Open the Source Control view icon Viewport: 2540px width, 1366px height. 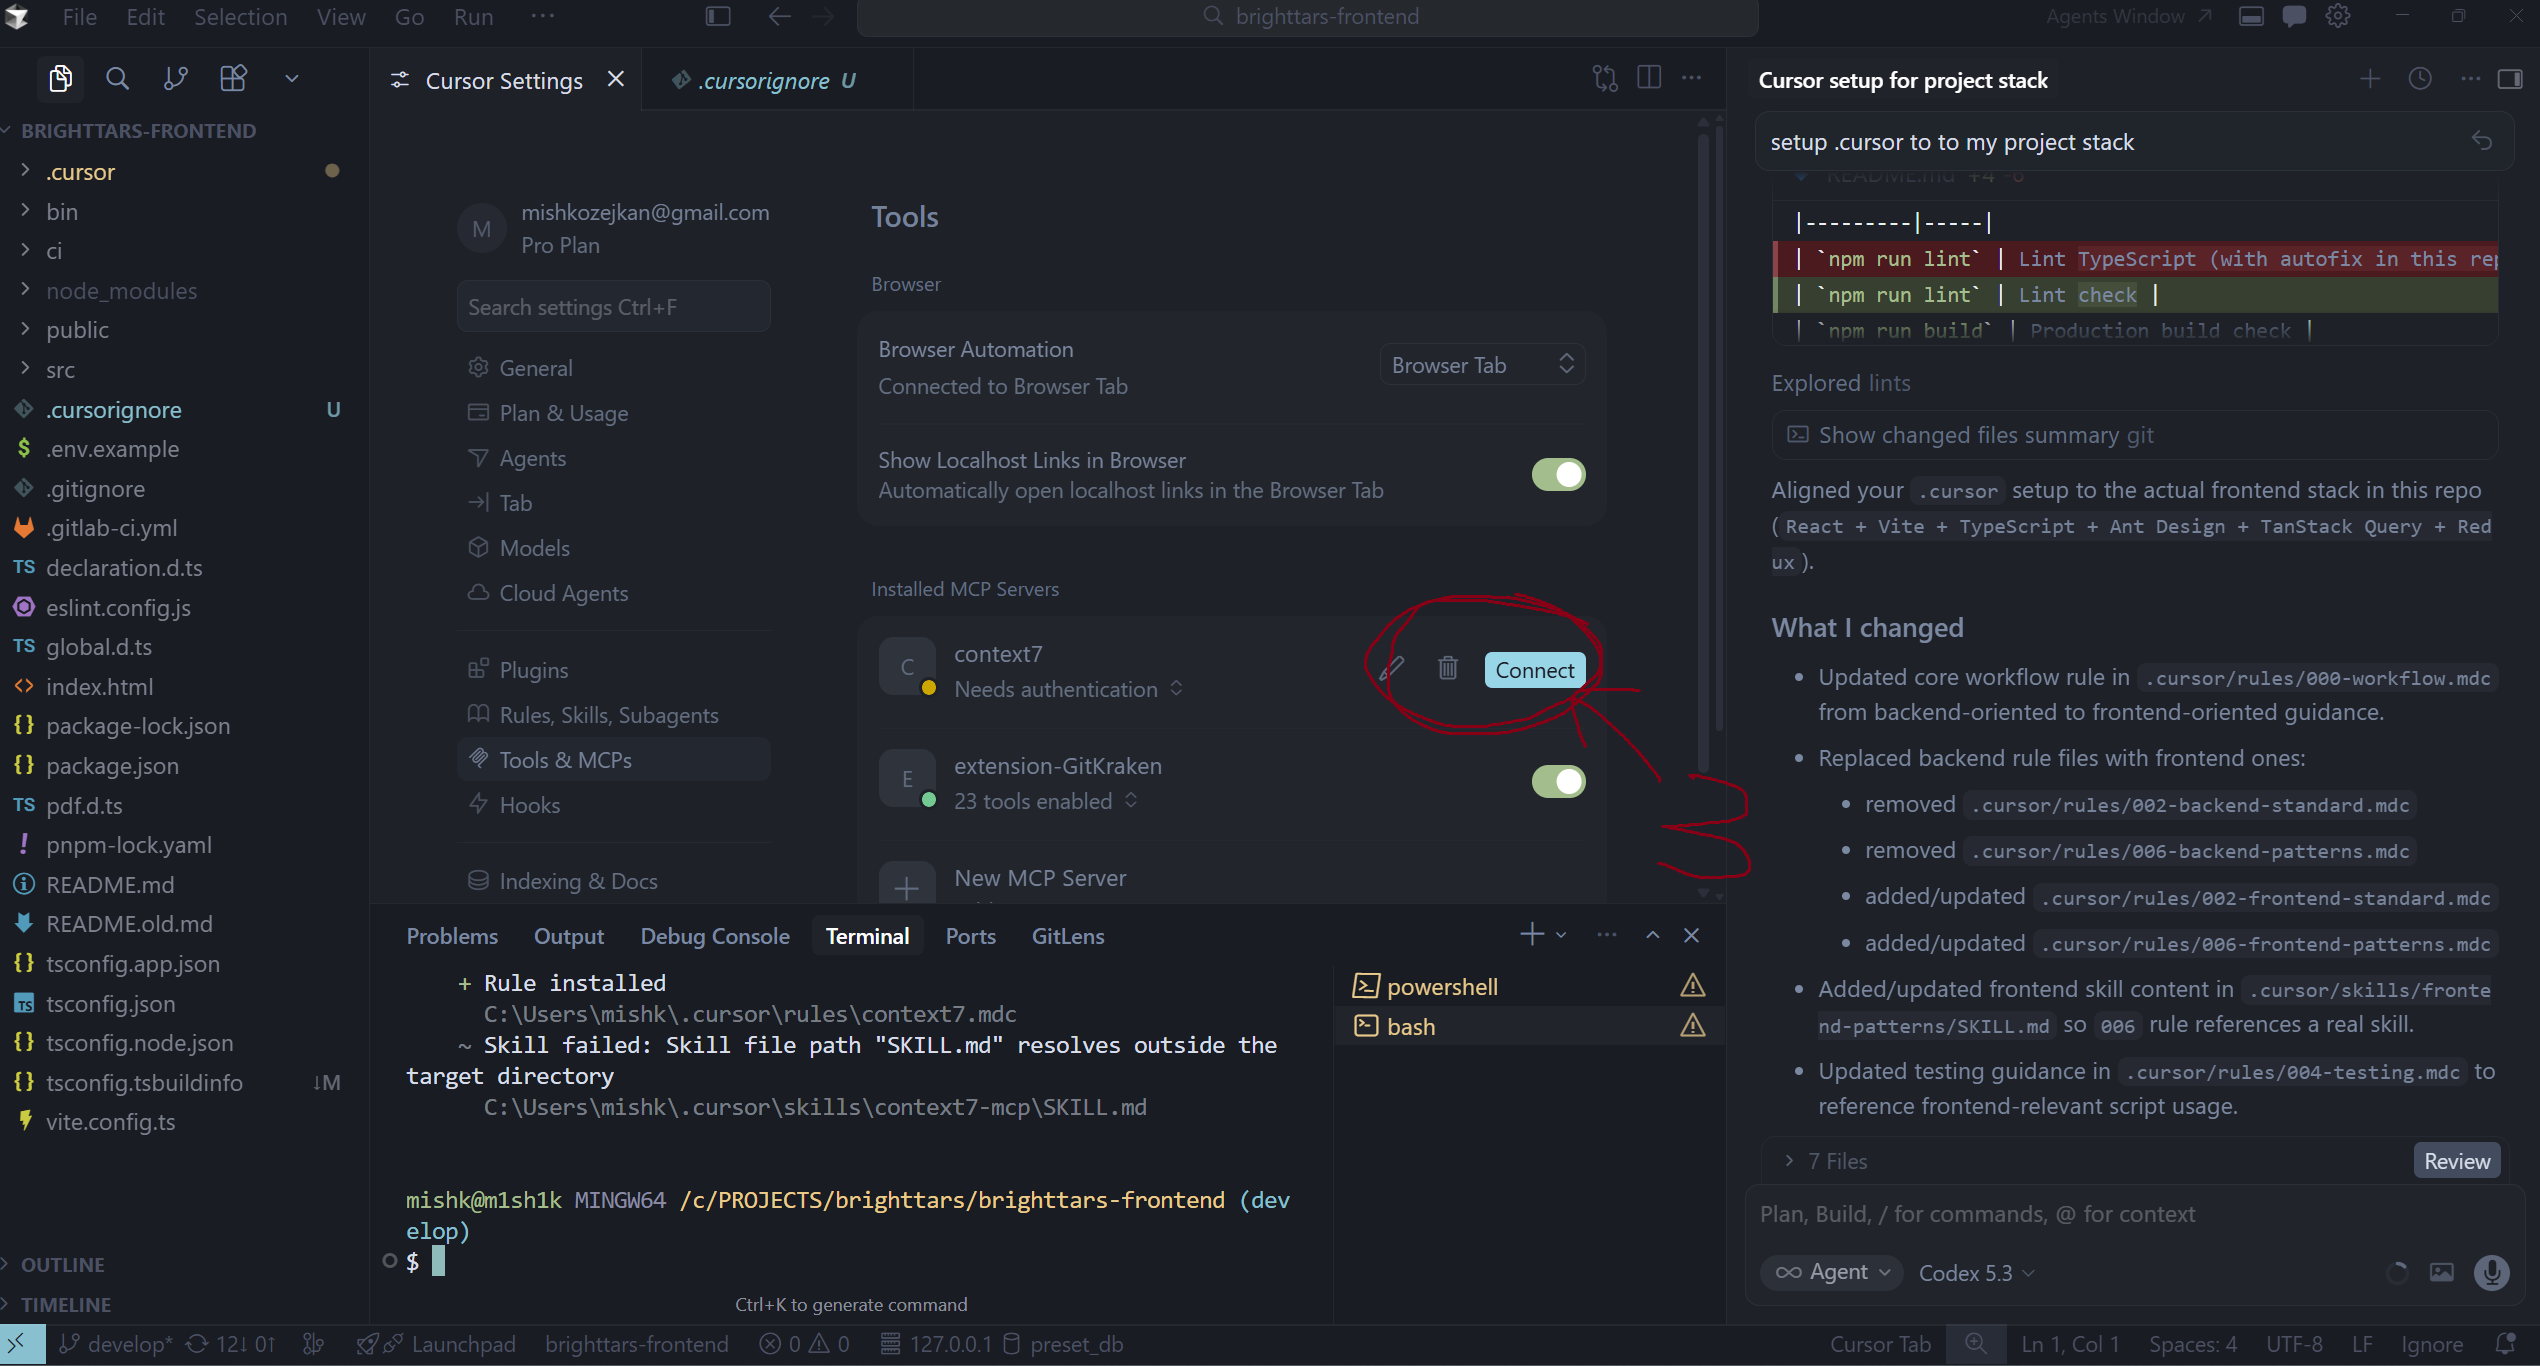pyautogui.click(x=175, y=79)
